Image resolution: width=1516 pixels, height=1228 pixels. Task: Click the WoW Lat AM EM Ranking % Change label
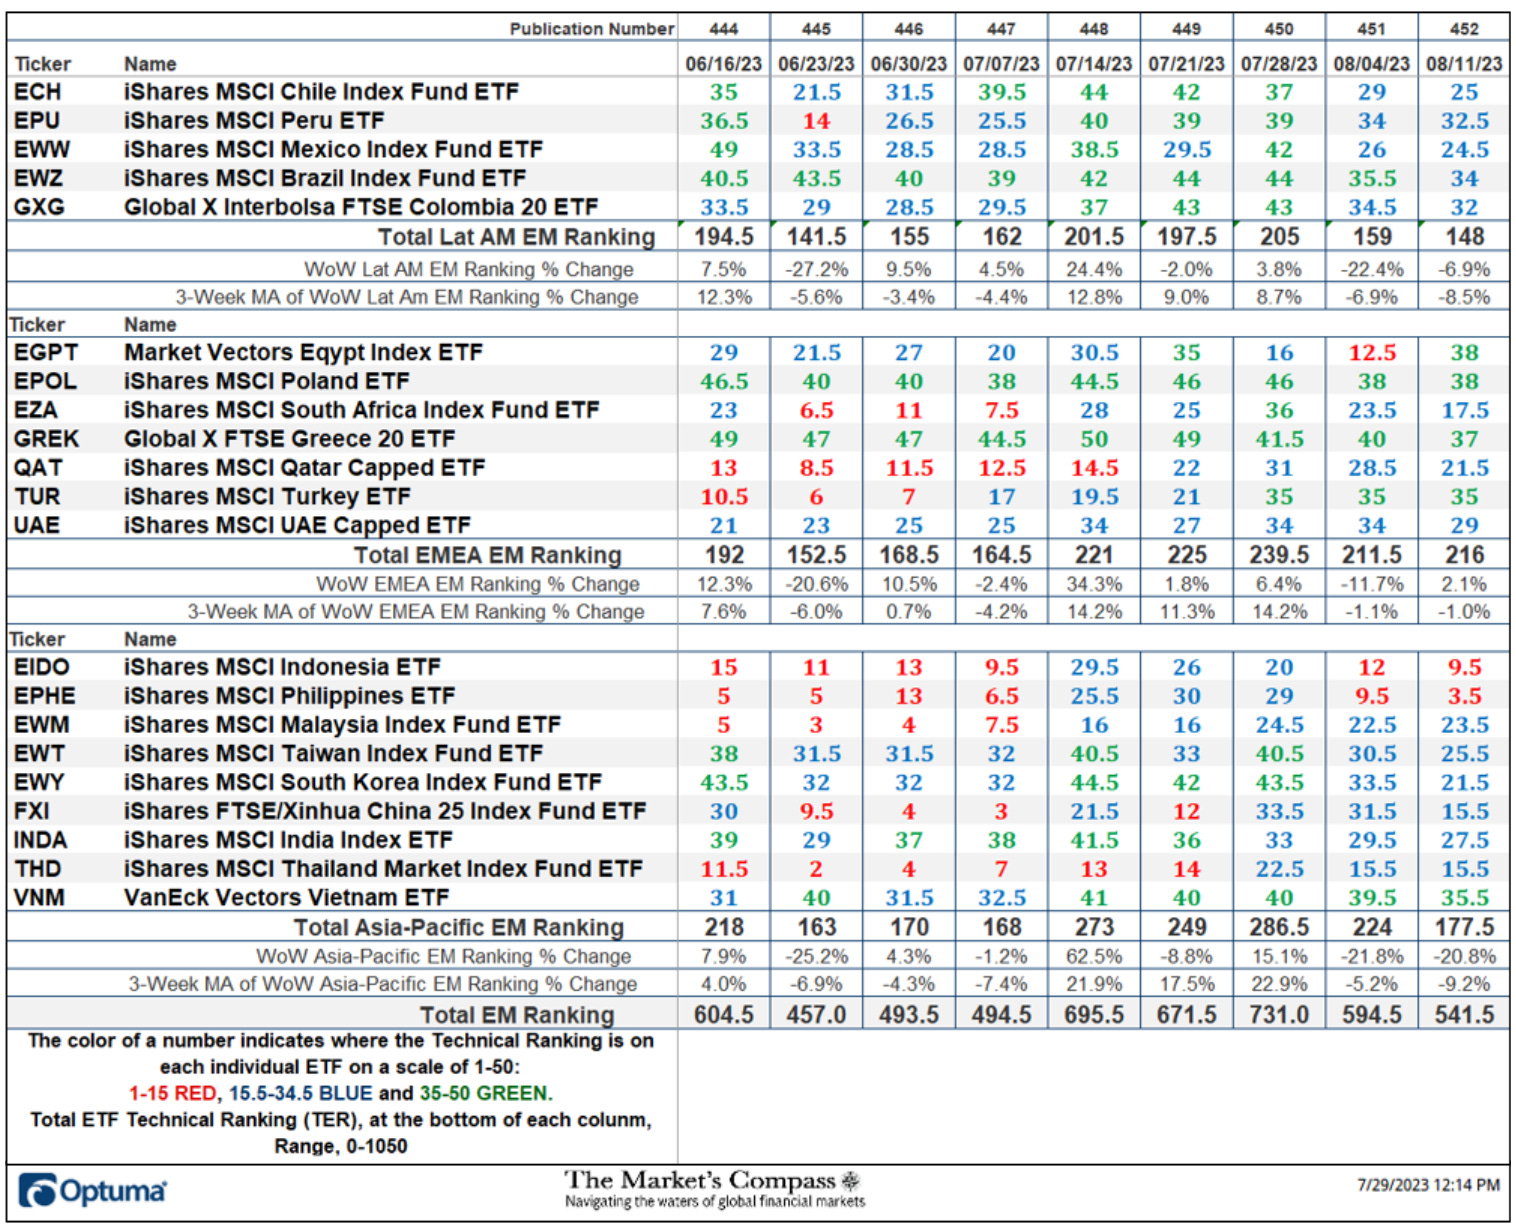click(469, 269)
